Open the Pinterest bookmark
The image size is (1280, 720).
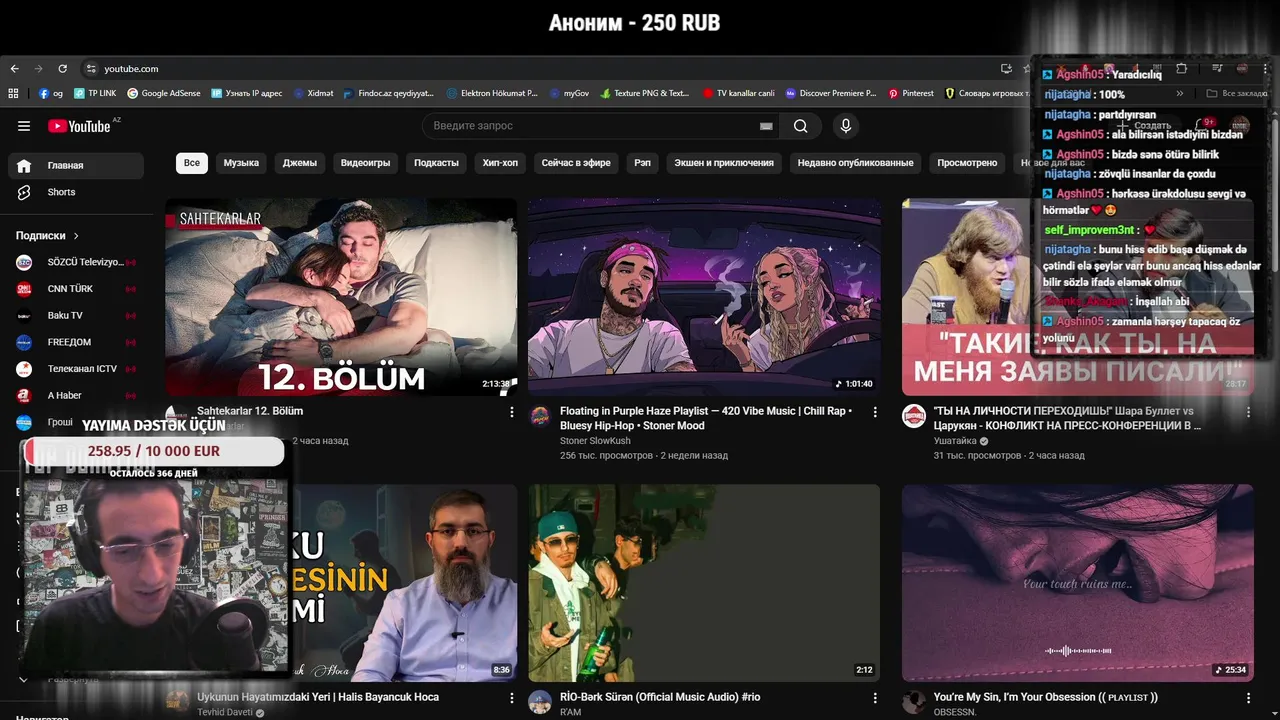coord(911,93)
